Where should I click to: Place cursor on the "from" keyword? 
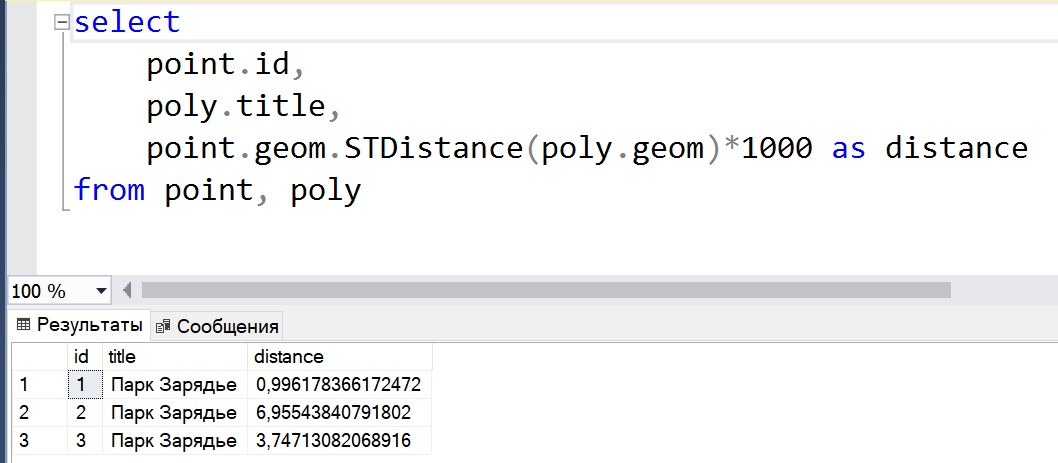point(110,190)
